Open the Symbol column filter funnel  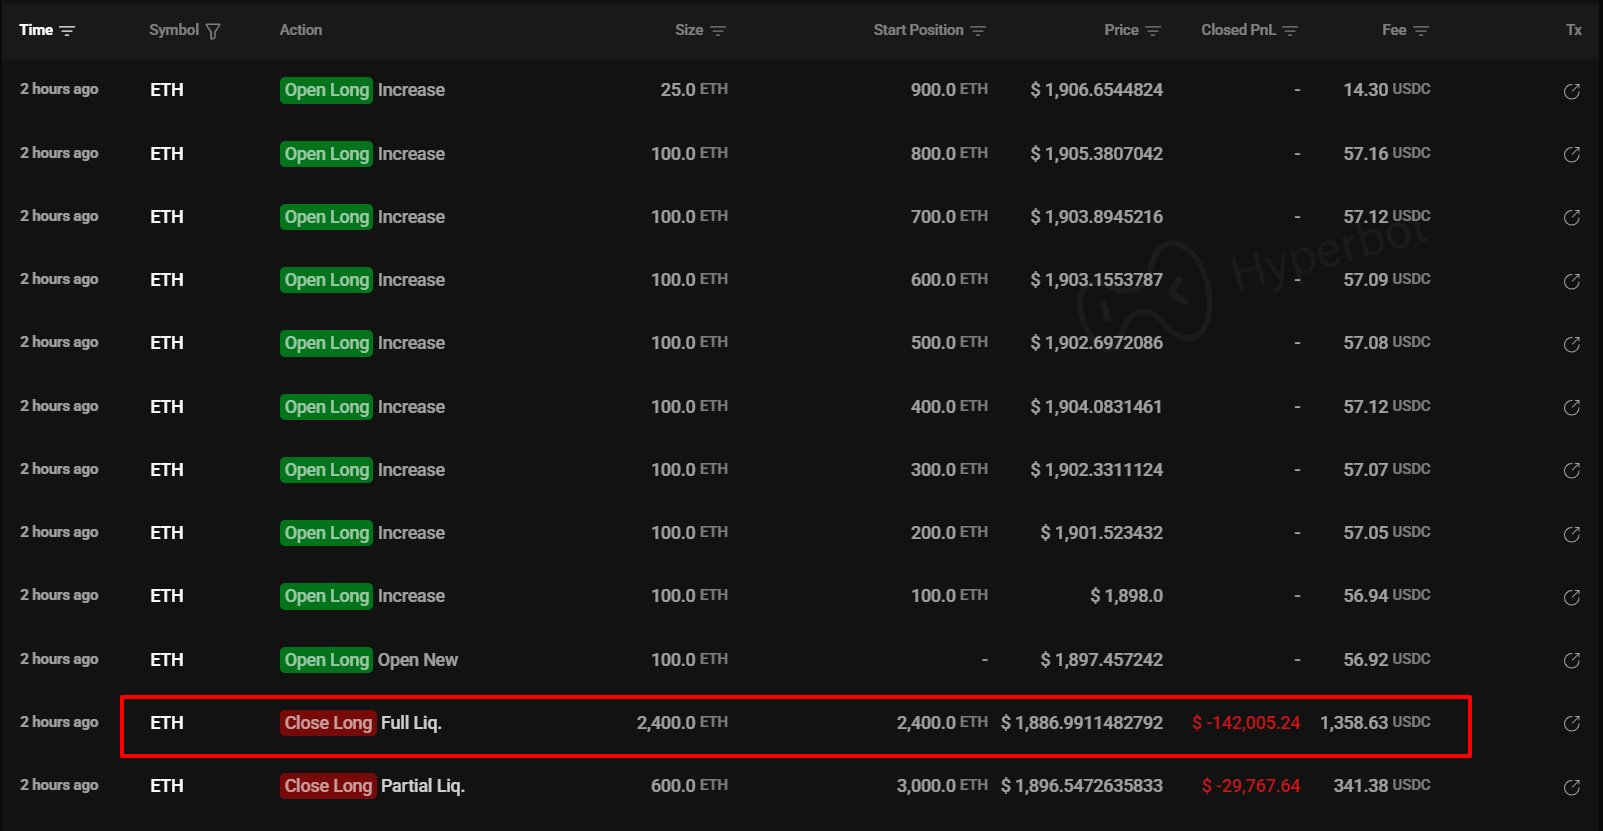click(212, 31)
